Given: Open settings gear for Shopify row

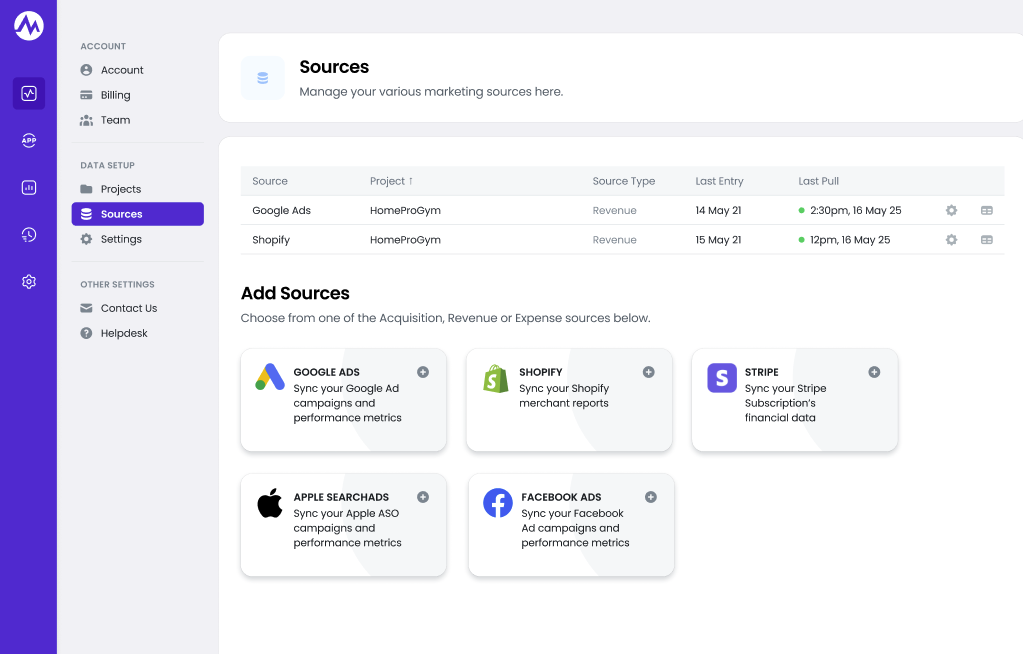Looking at the screenshot, I should 951,240.
